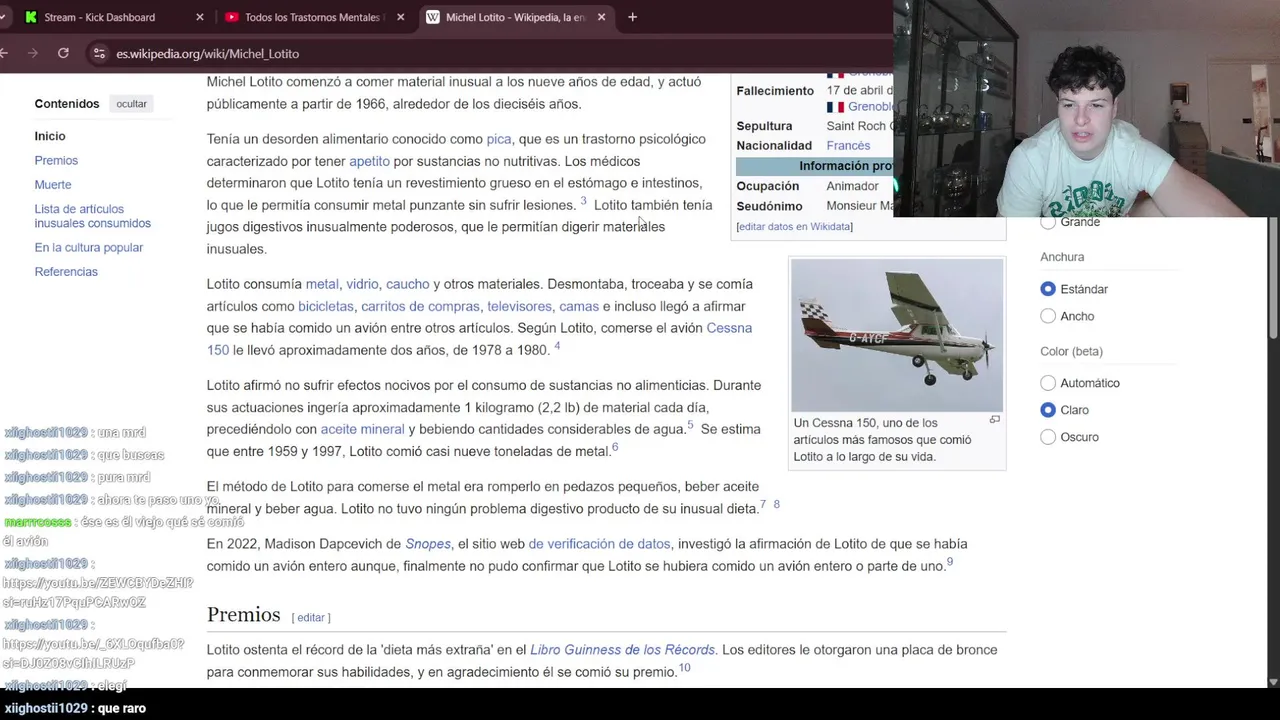Viewport: 1280px width, 720px height.
Task: Select the Michel Lotito Wikipedia tab
Action: 515,17
